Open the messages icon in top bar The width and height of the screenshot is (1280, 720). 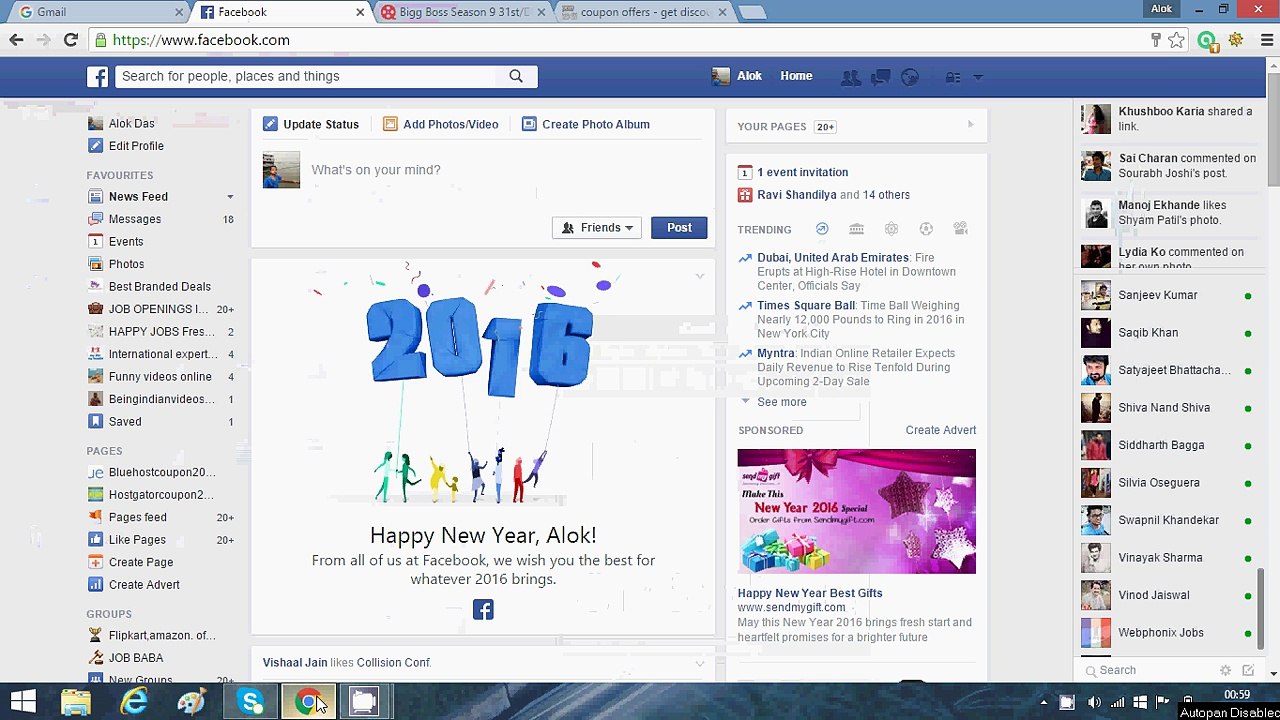[x=880, y=77]
